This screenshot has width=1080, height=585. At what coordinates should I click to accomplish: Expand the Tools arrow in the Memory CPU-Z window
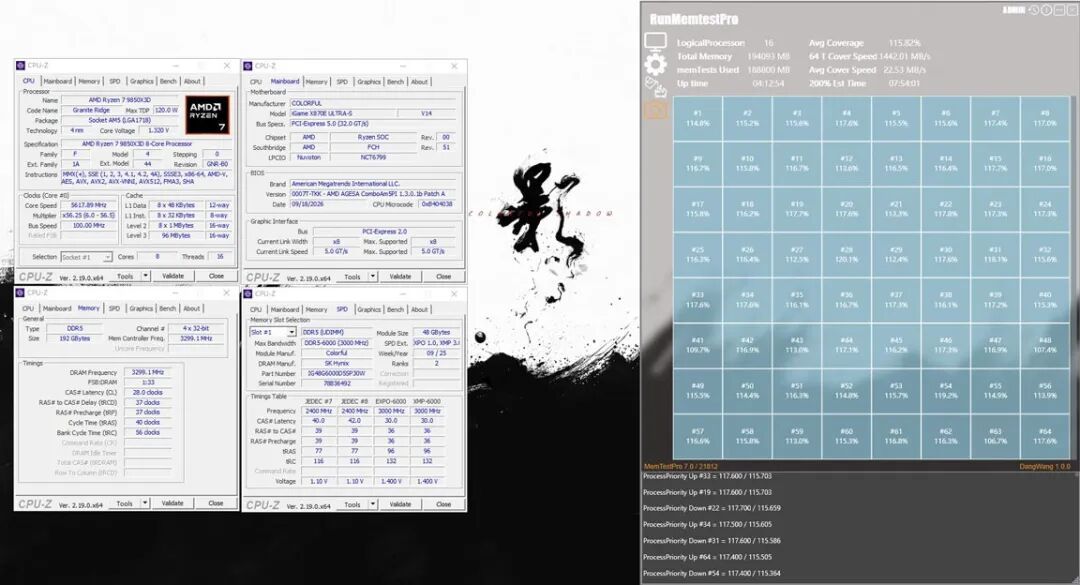145,503
